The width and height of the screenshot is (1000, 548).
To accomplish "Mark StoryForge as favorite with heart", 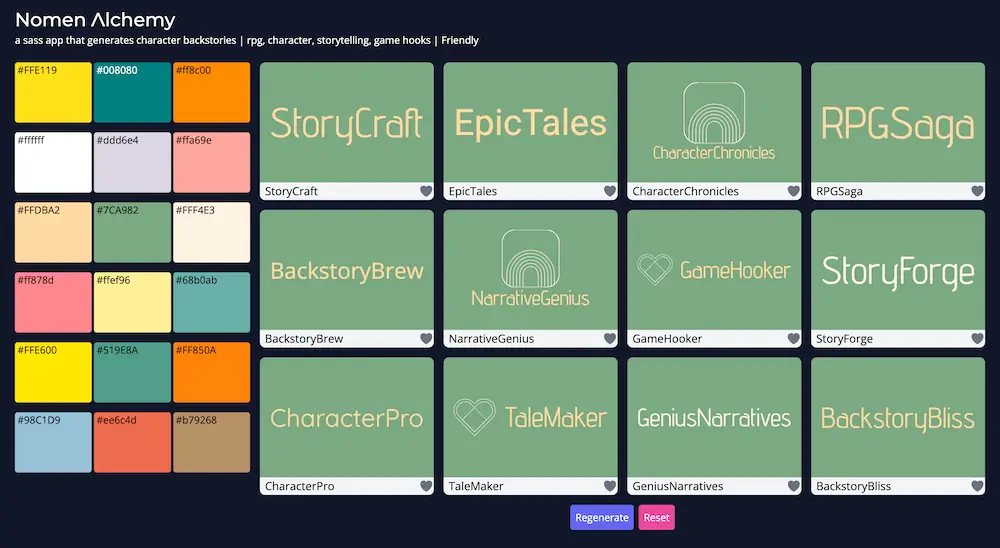I will 978,339.
